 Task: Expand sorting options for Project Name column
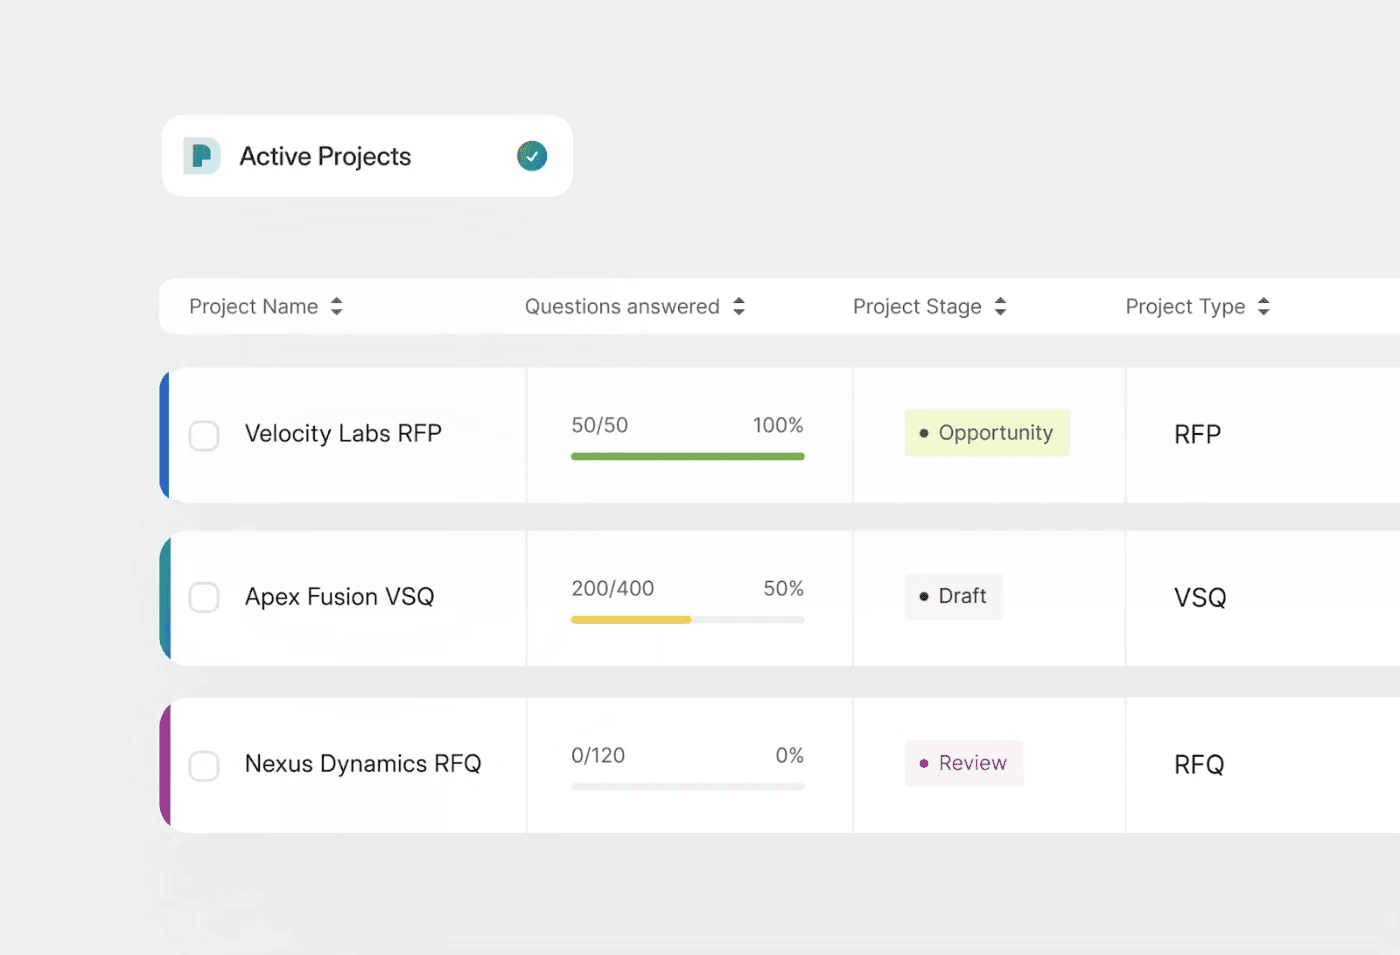coord(337,306)
